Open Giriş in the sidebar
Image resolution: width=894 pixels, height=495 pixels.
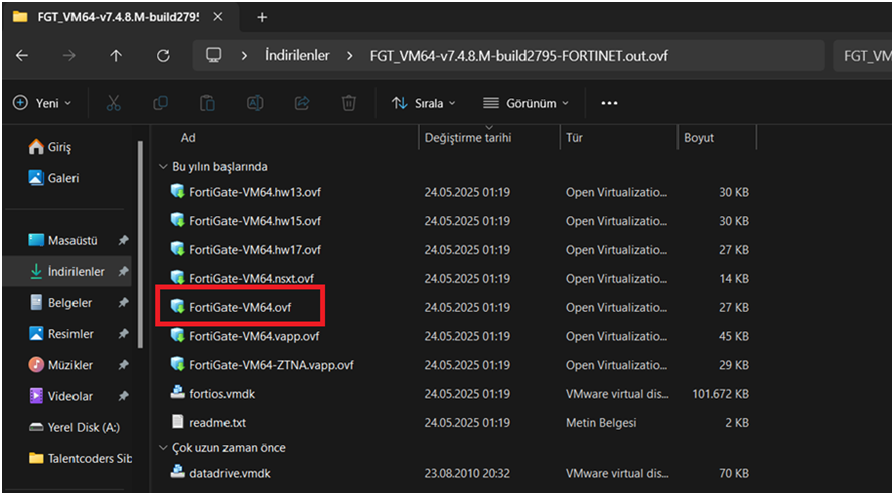point(50,147)
